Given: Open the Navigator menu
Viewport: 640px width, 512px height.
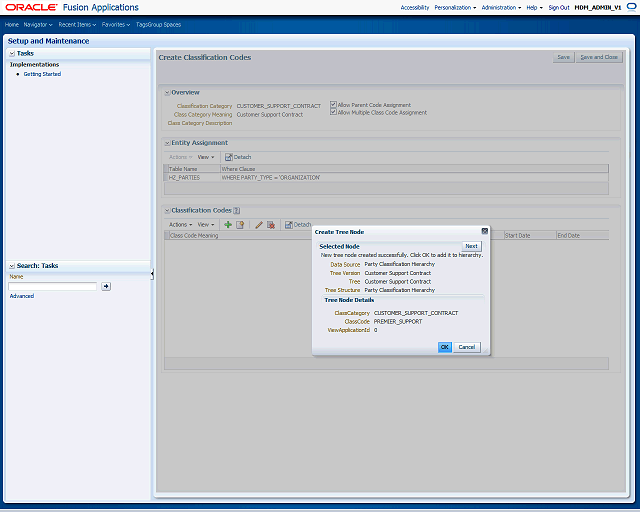Looking at the screenshot, I should 38,24.
